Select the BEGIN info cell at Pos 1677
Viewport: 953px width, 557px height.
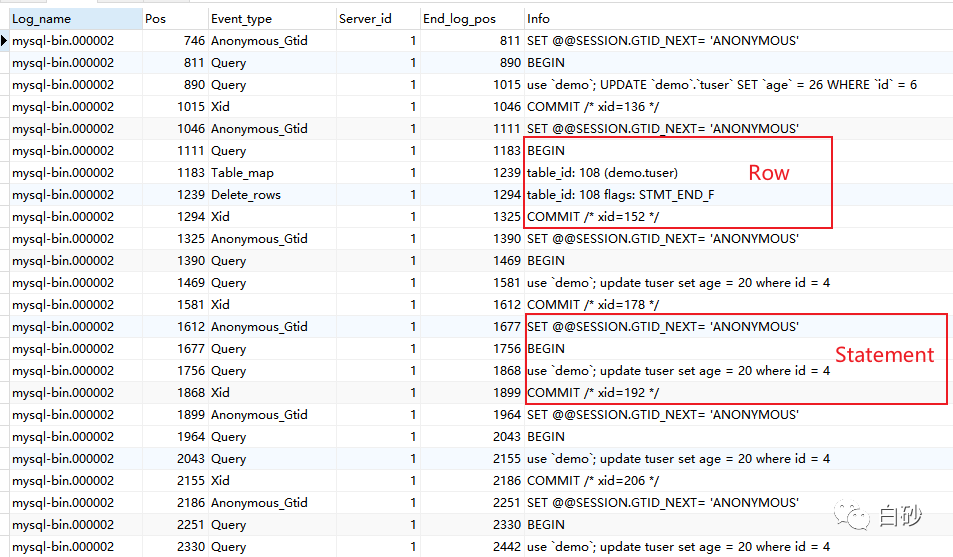coord(738,349)
